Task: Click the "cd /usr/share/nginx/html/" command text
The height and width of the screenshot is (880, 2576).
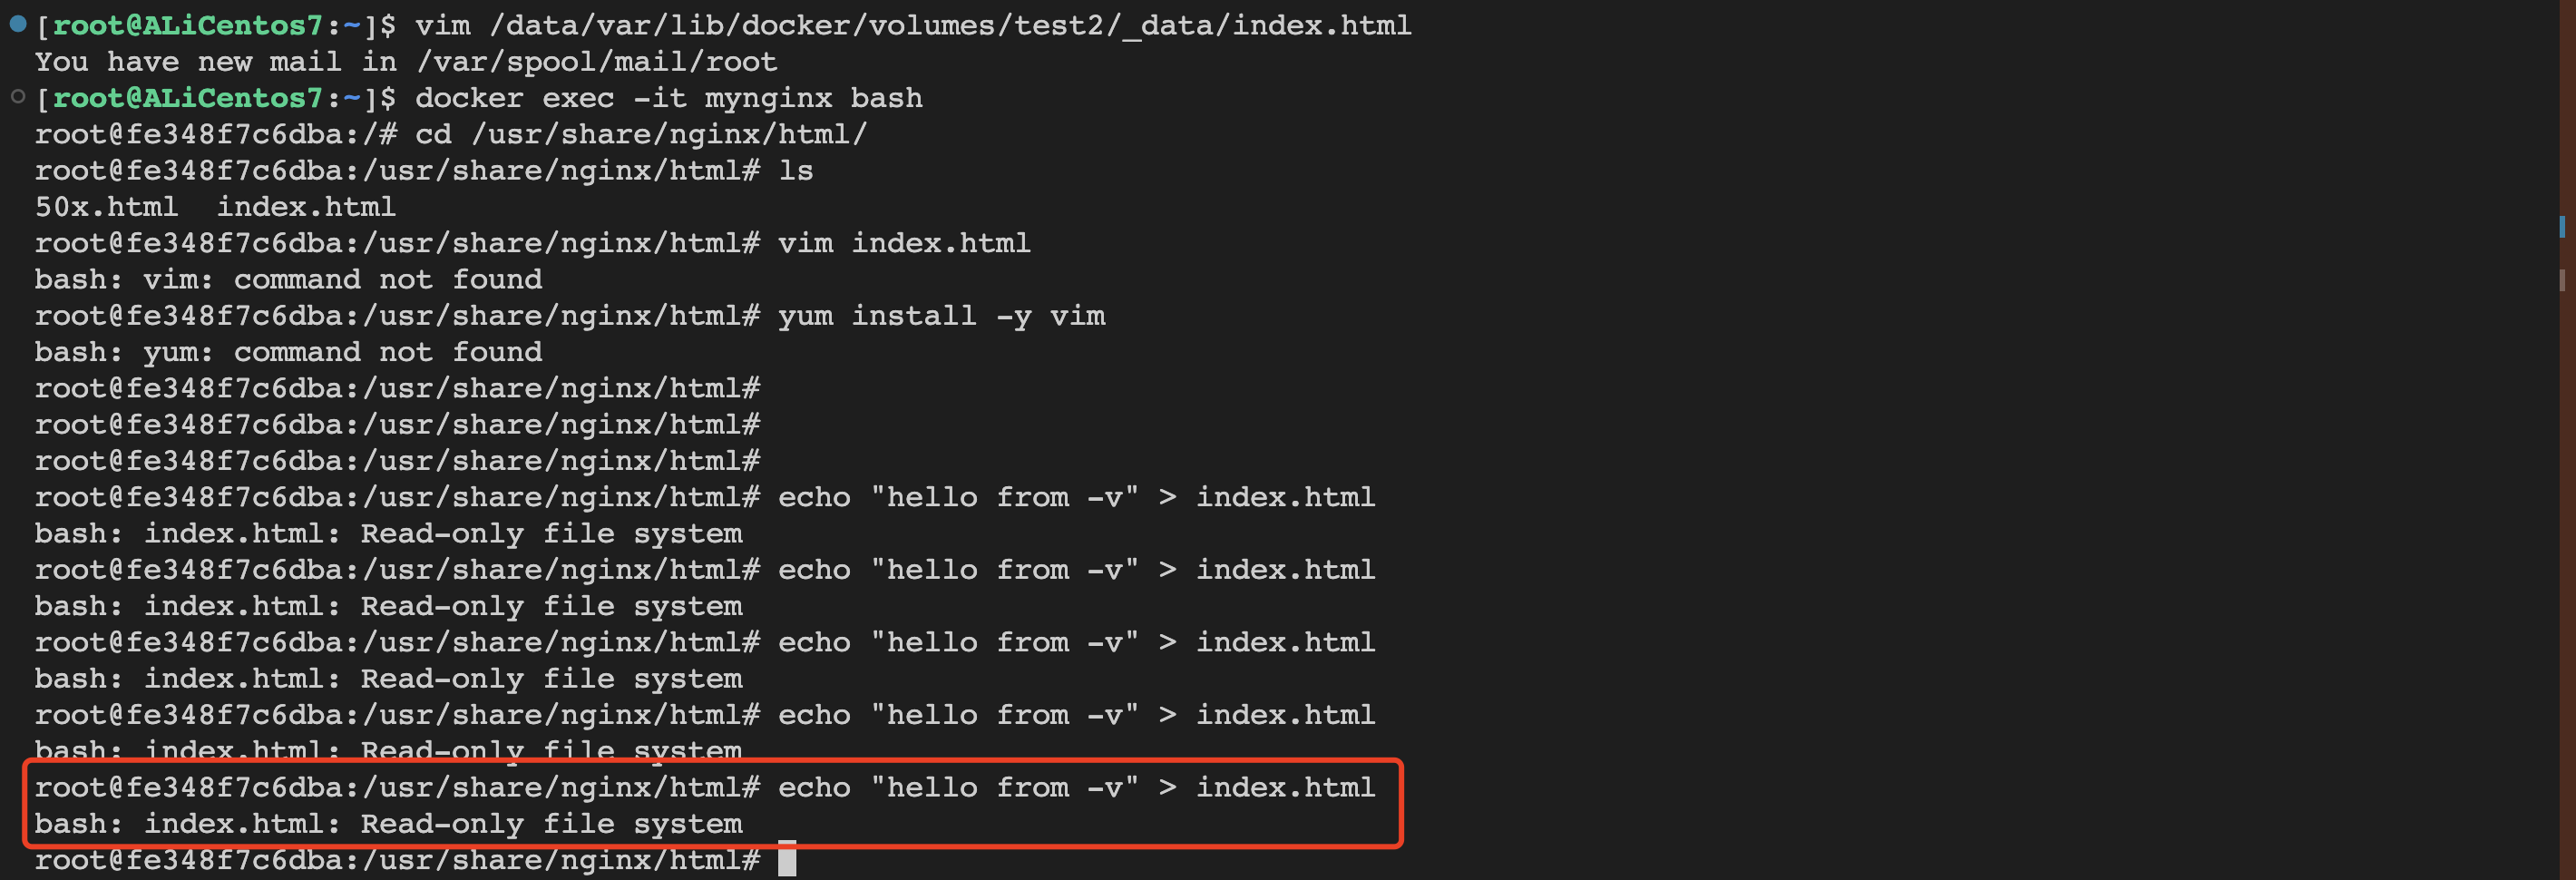Action: click(x=640, y=134)
